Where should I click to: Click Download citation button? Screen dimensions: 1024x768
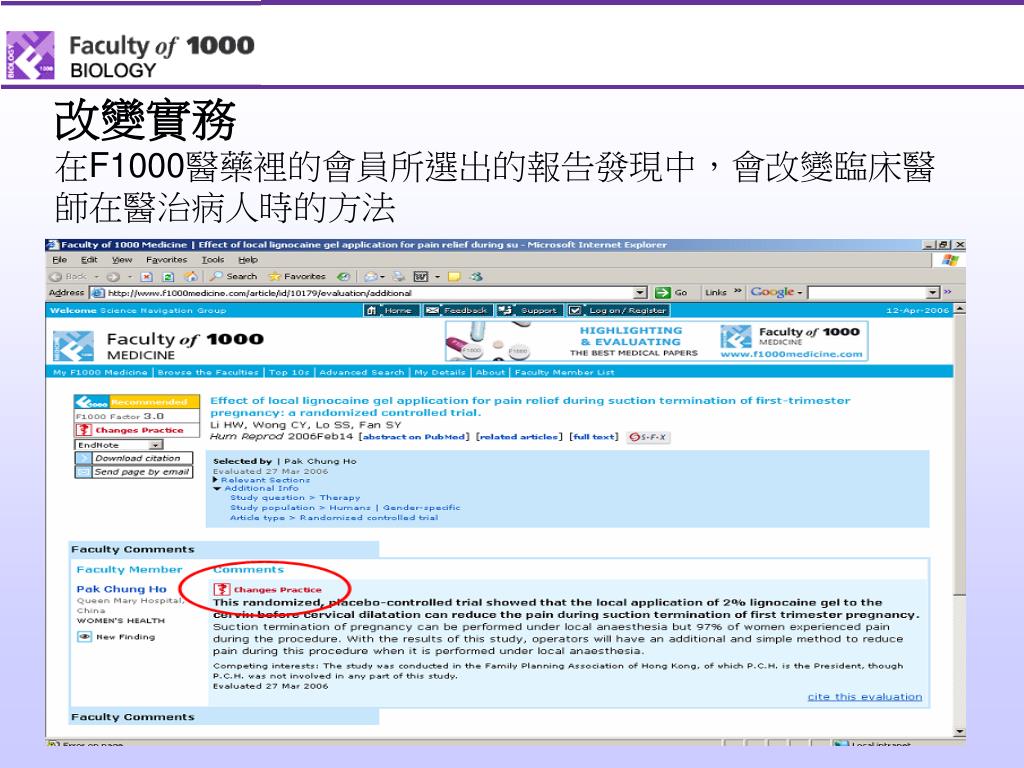(x=134, y=458)
